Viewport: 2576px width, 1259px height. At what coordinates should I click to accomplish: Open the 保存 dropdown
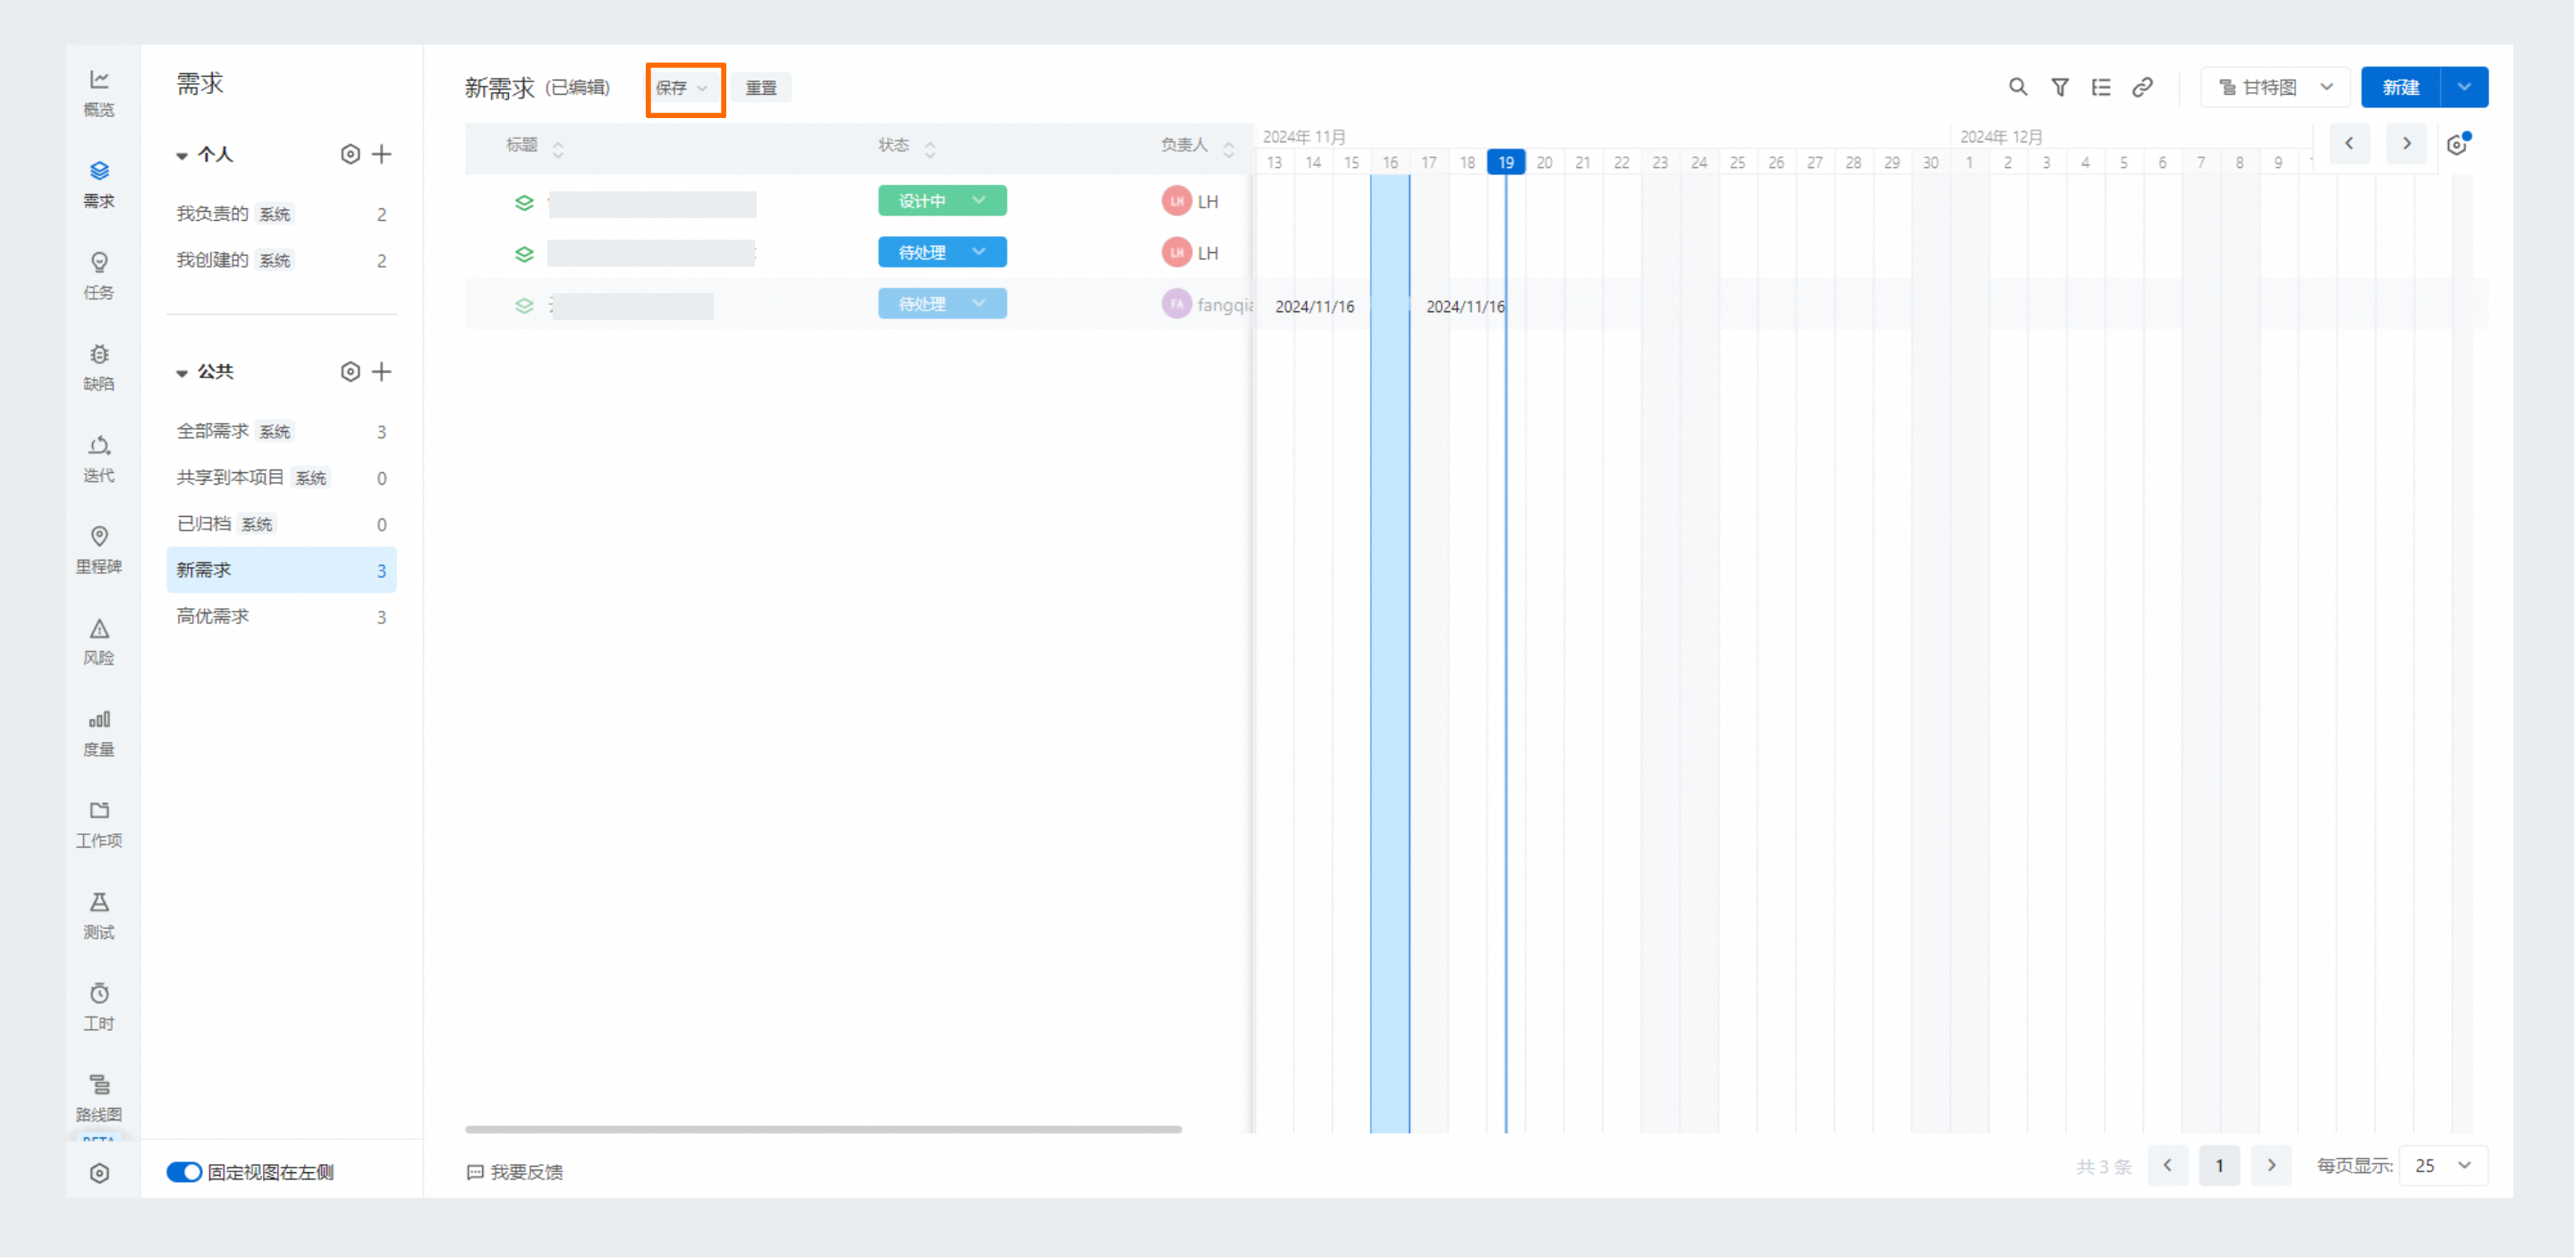683,88
